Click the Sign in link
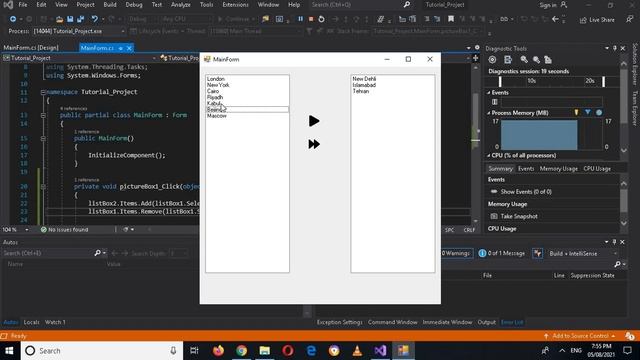The height and width of the screenshot is (360, 640). click(548, 5)
